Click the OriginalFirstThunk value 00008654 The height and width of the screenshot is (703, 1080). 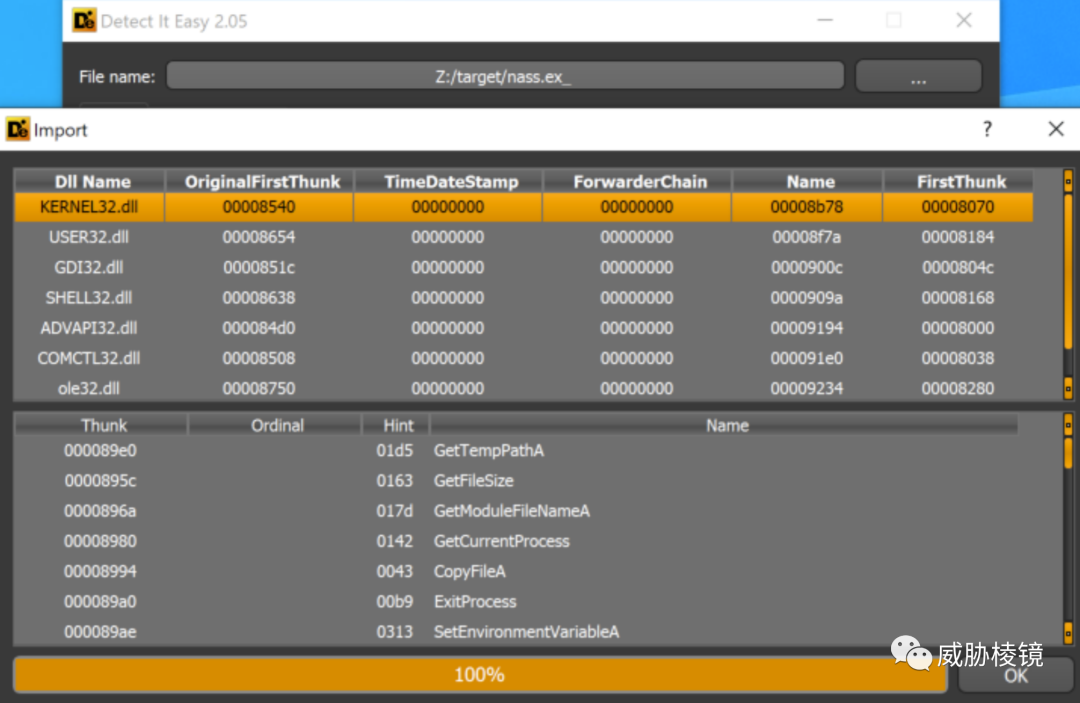tap(259, 238)
